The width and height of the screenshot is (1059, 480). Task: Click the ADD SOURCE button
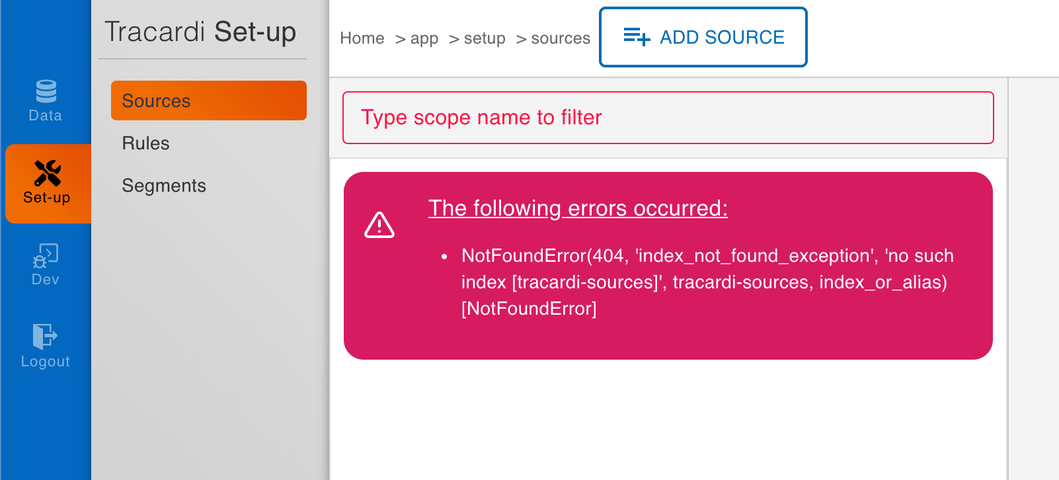[703, 37]
